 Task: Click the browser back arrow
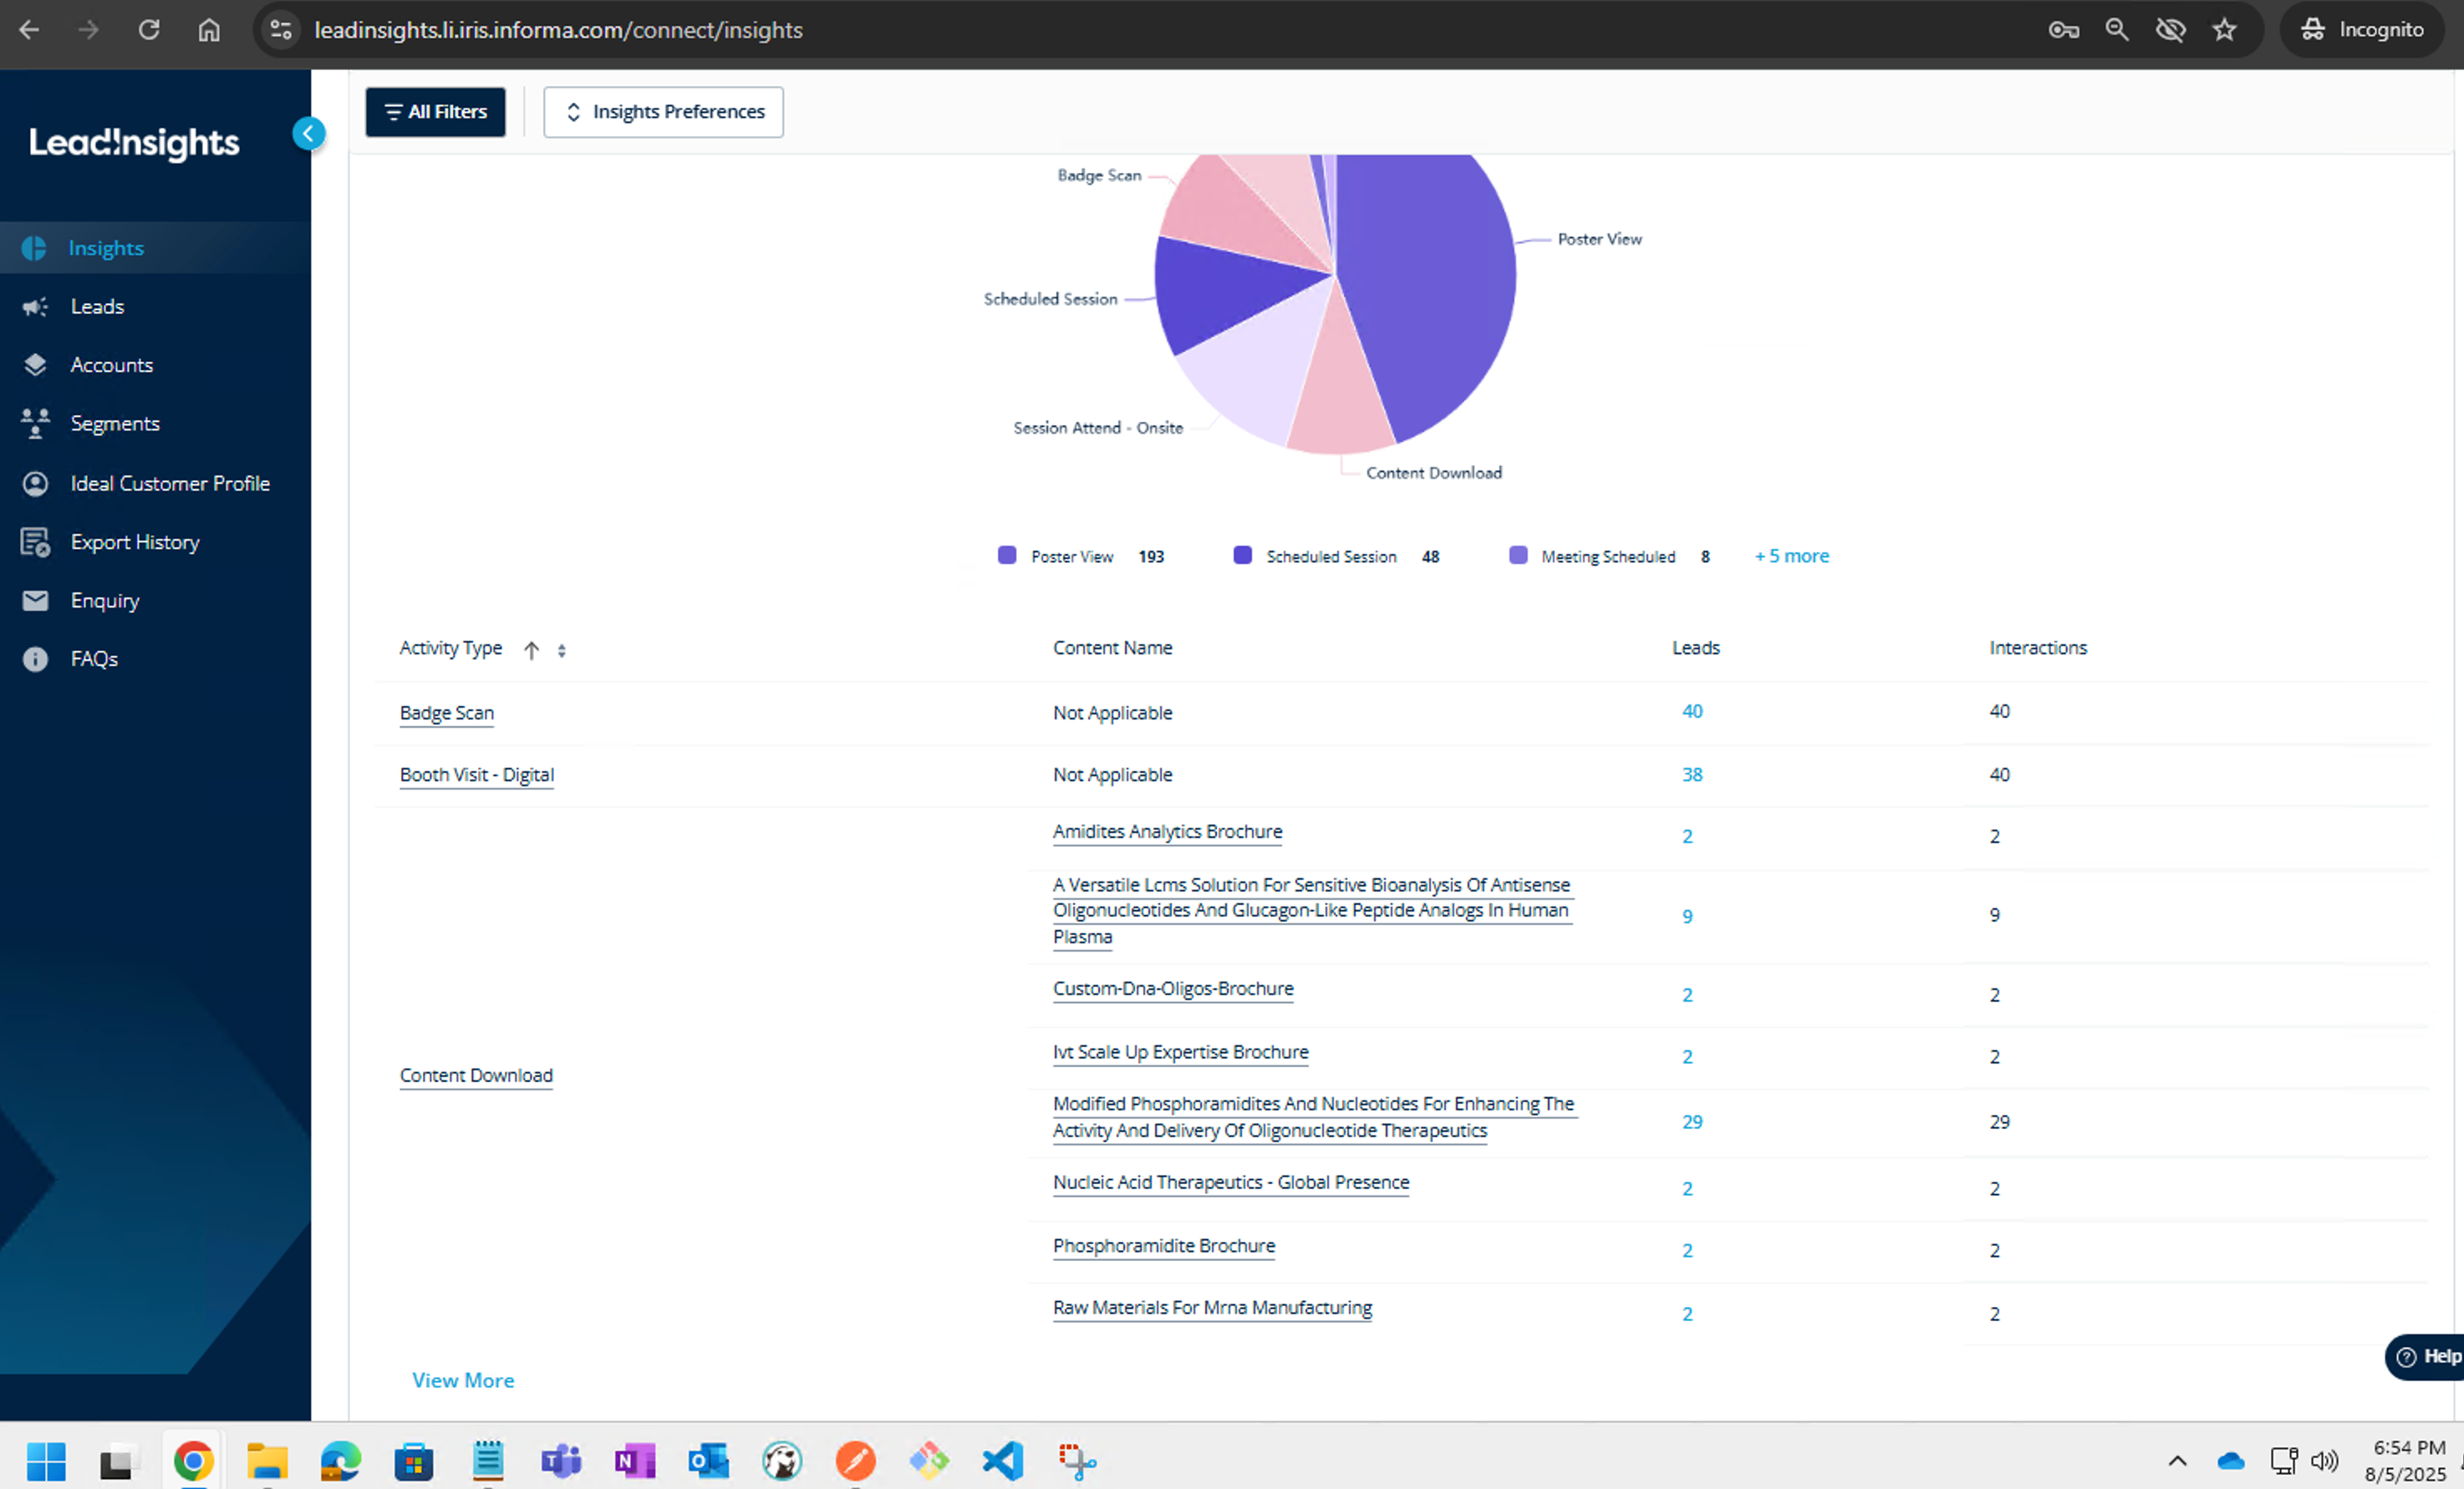[29, 30]
